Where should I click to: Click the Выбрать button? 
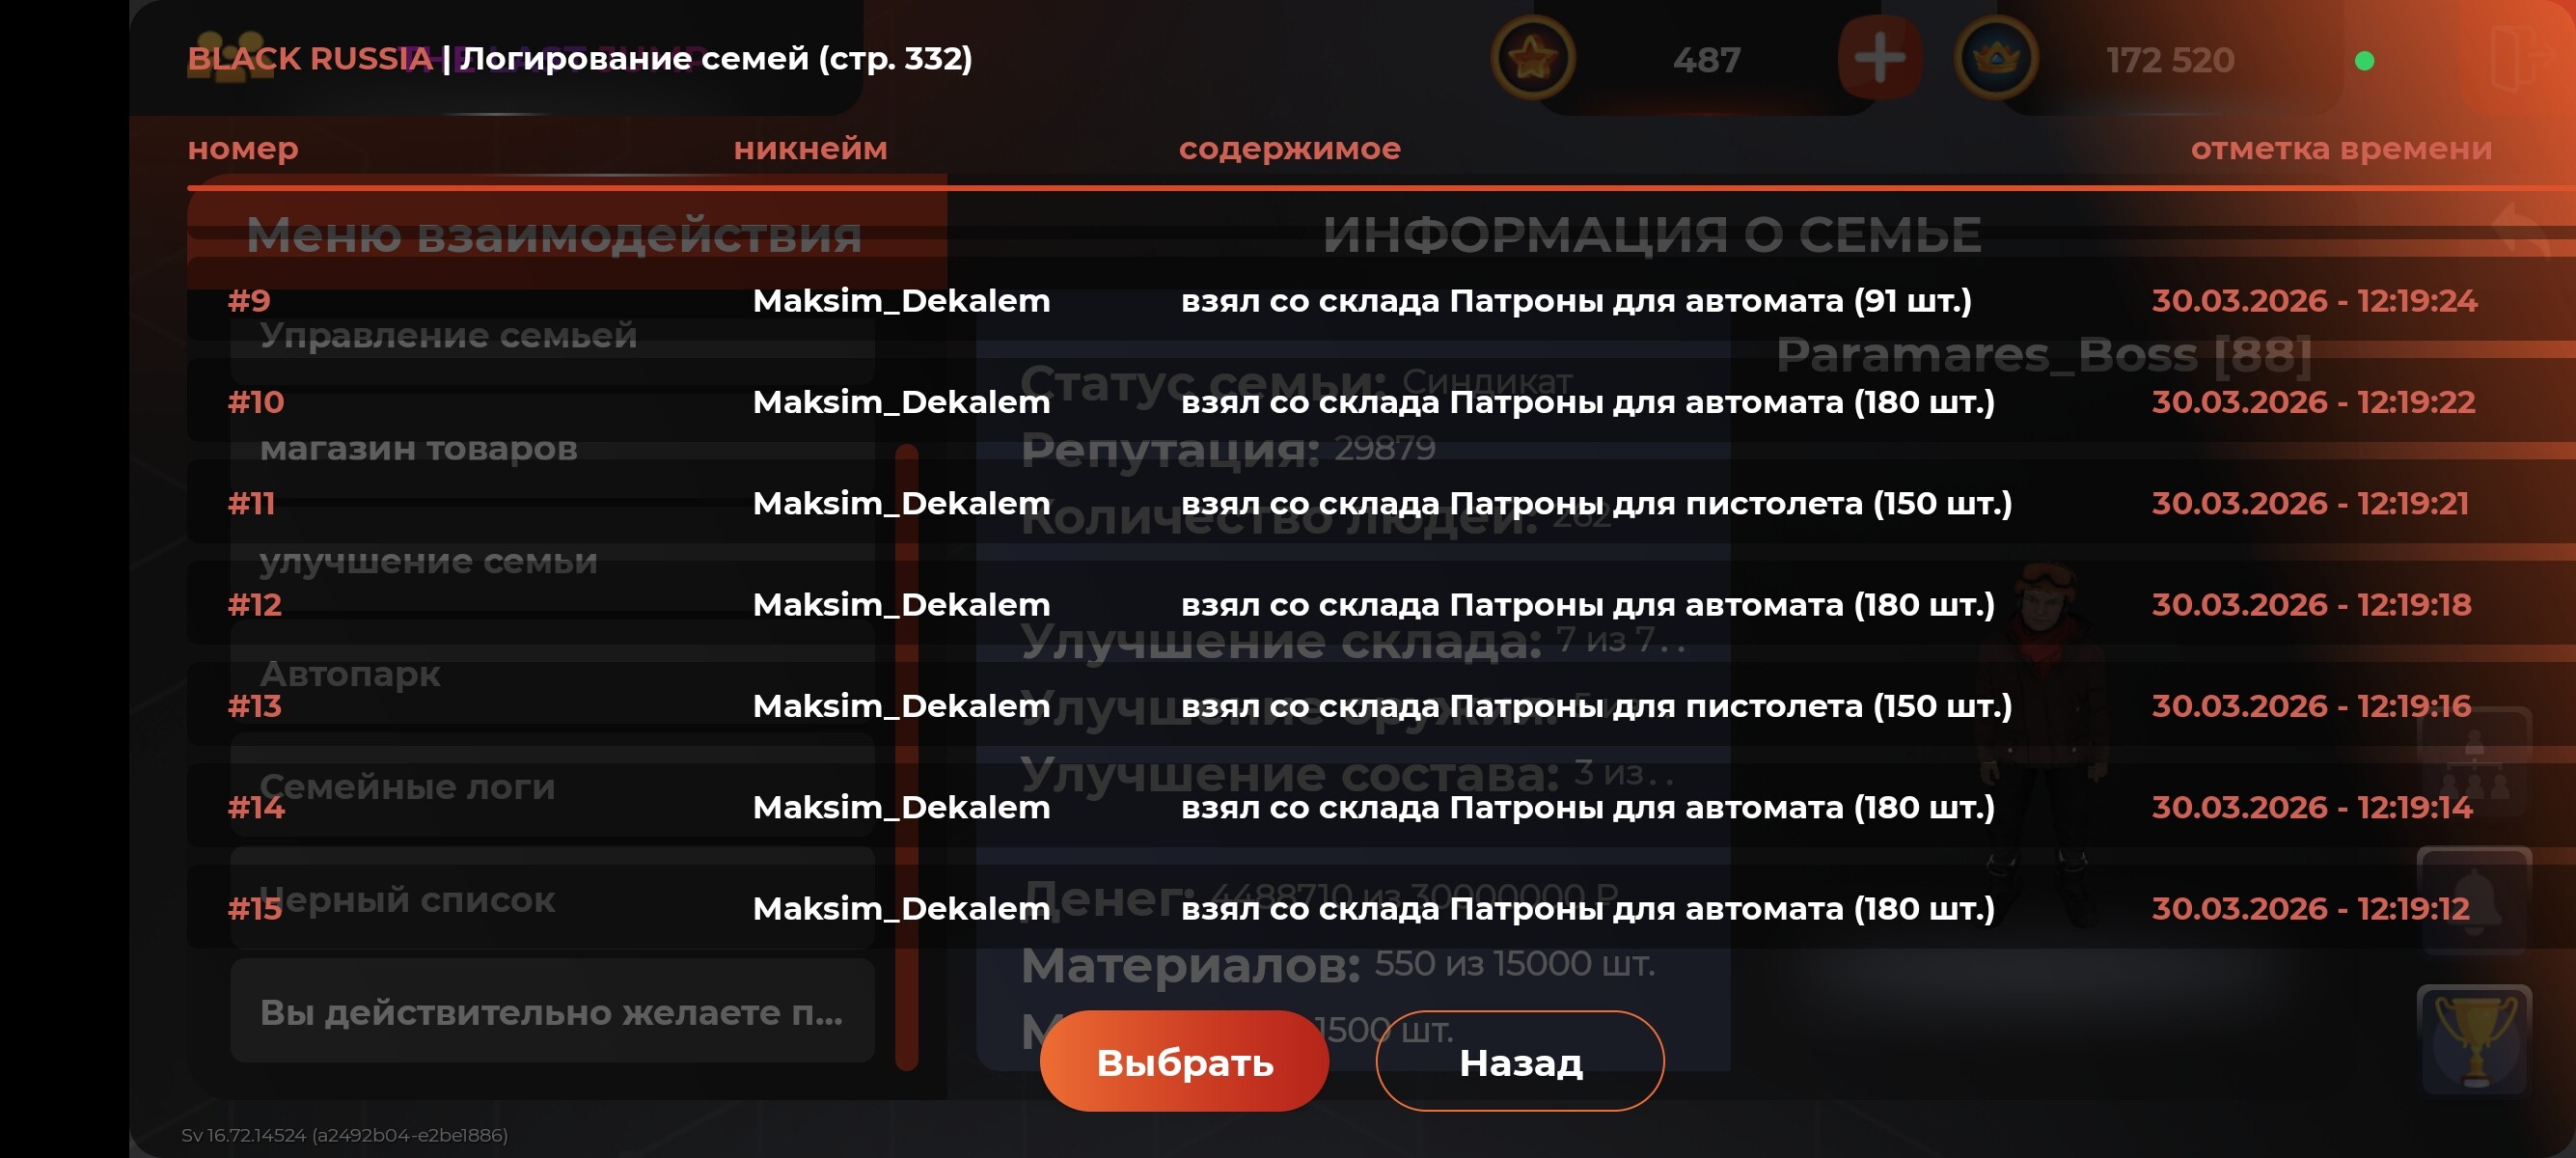point(1184,1061)
